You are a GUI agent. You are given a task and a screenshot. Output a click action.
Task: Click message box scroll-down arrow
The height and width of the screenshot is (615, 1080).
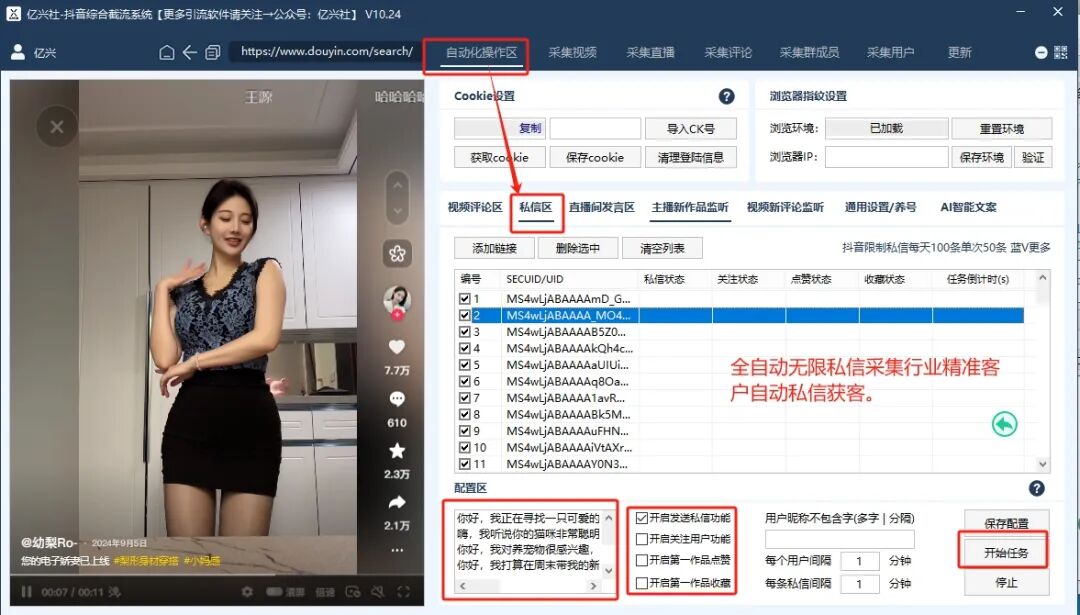608,571
